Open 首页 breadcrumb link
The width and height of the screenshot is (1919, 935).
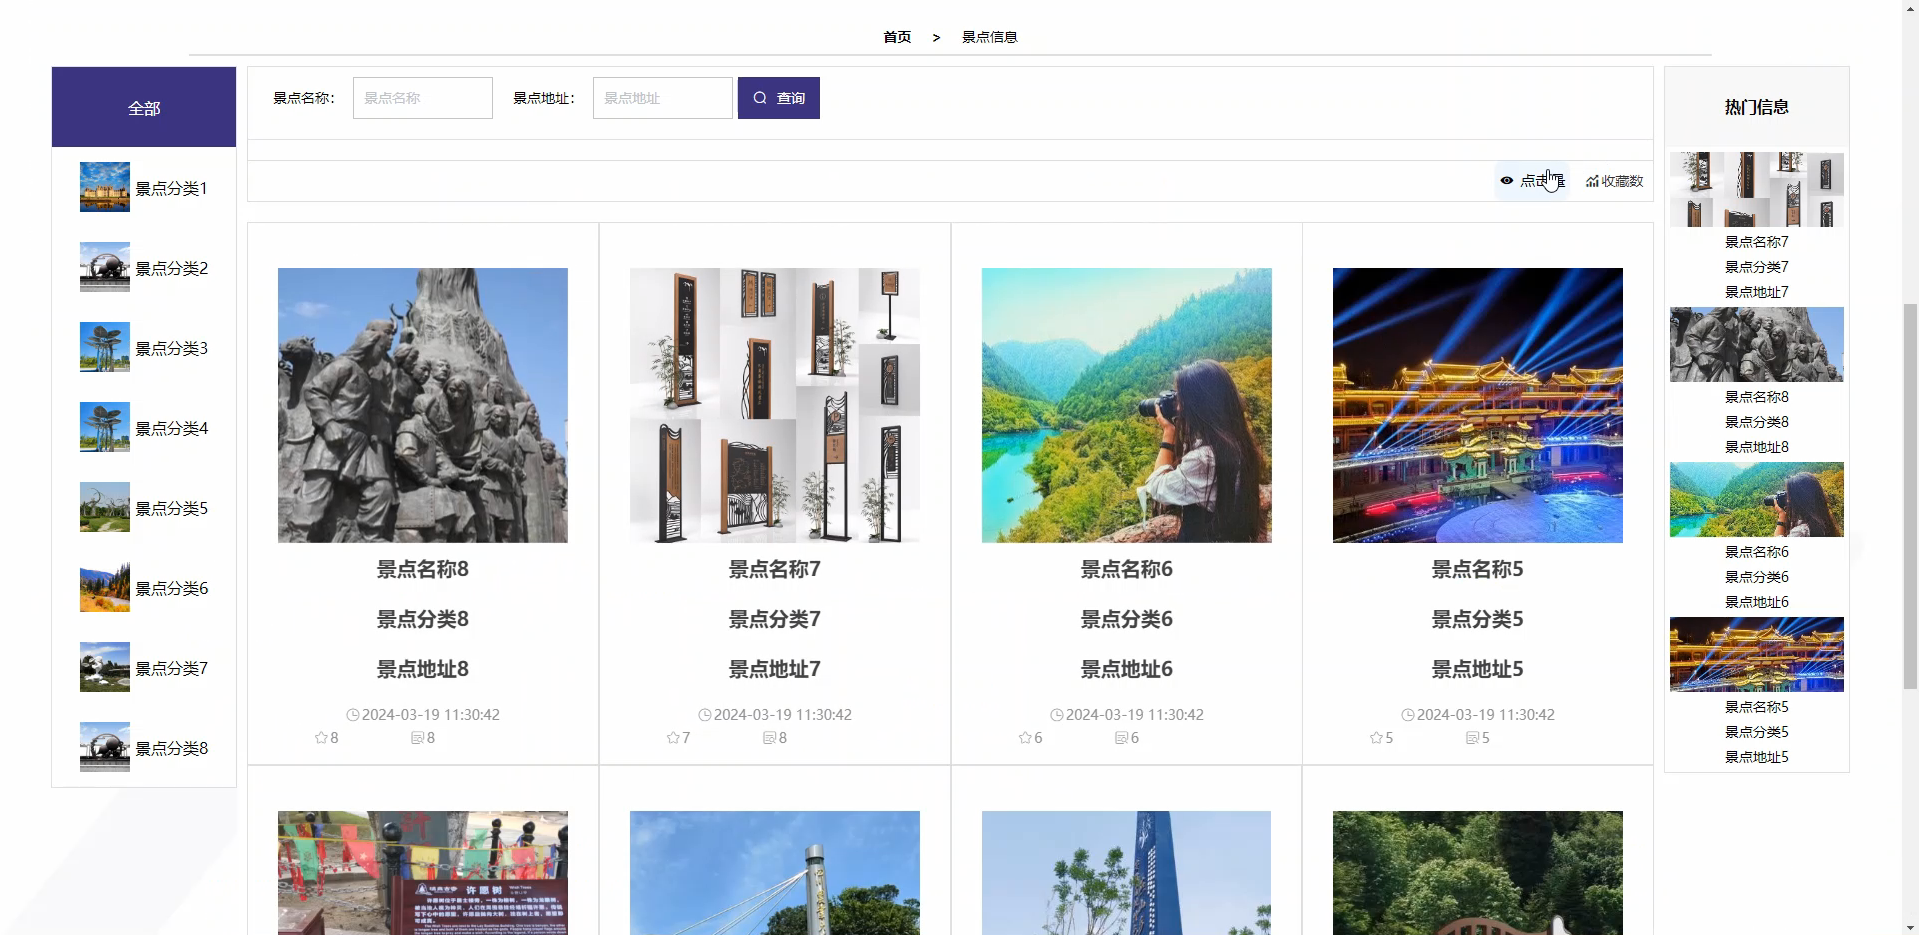[897, 37]
